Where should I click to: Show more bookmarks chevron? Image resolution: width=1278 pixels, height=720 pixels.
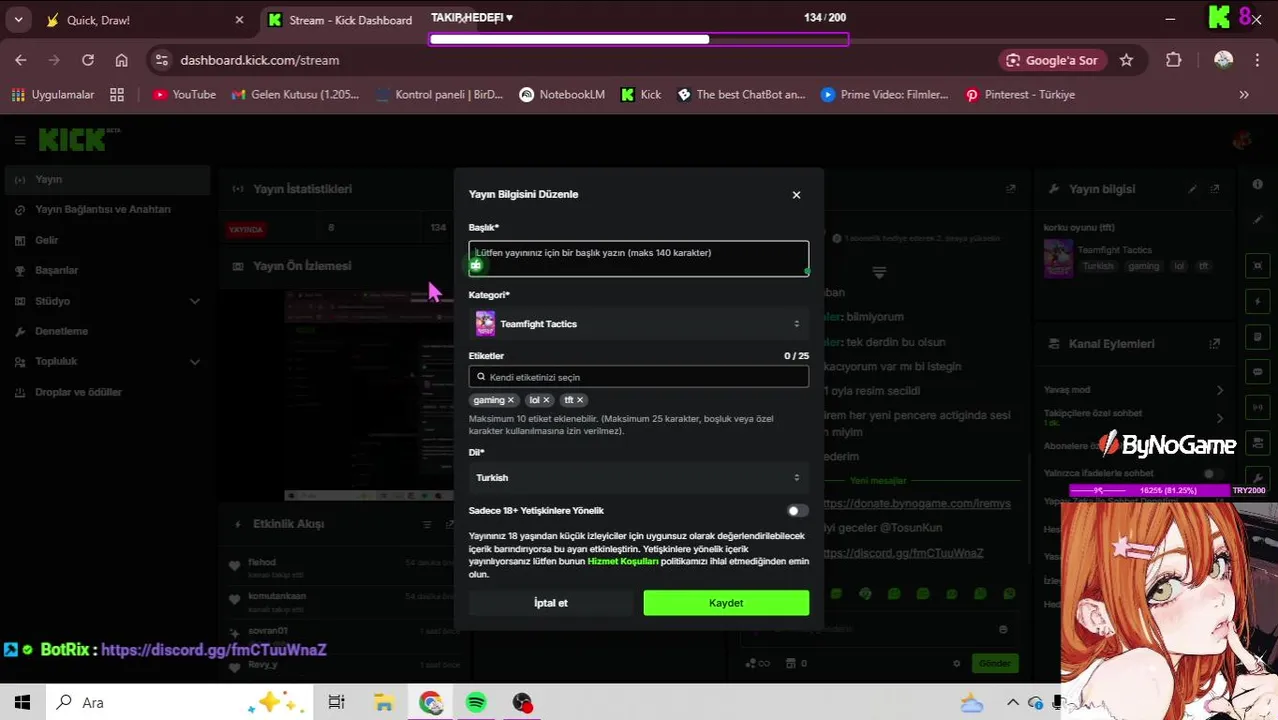click(x=1244, y=95)
